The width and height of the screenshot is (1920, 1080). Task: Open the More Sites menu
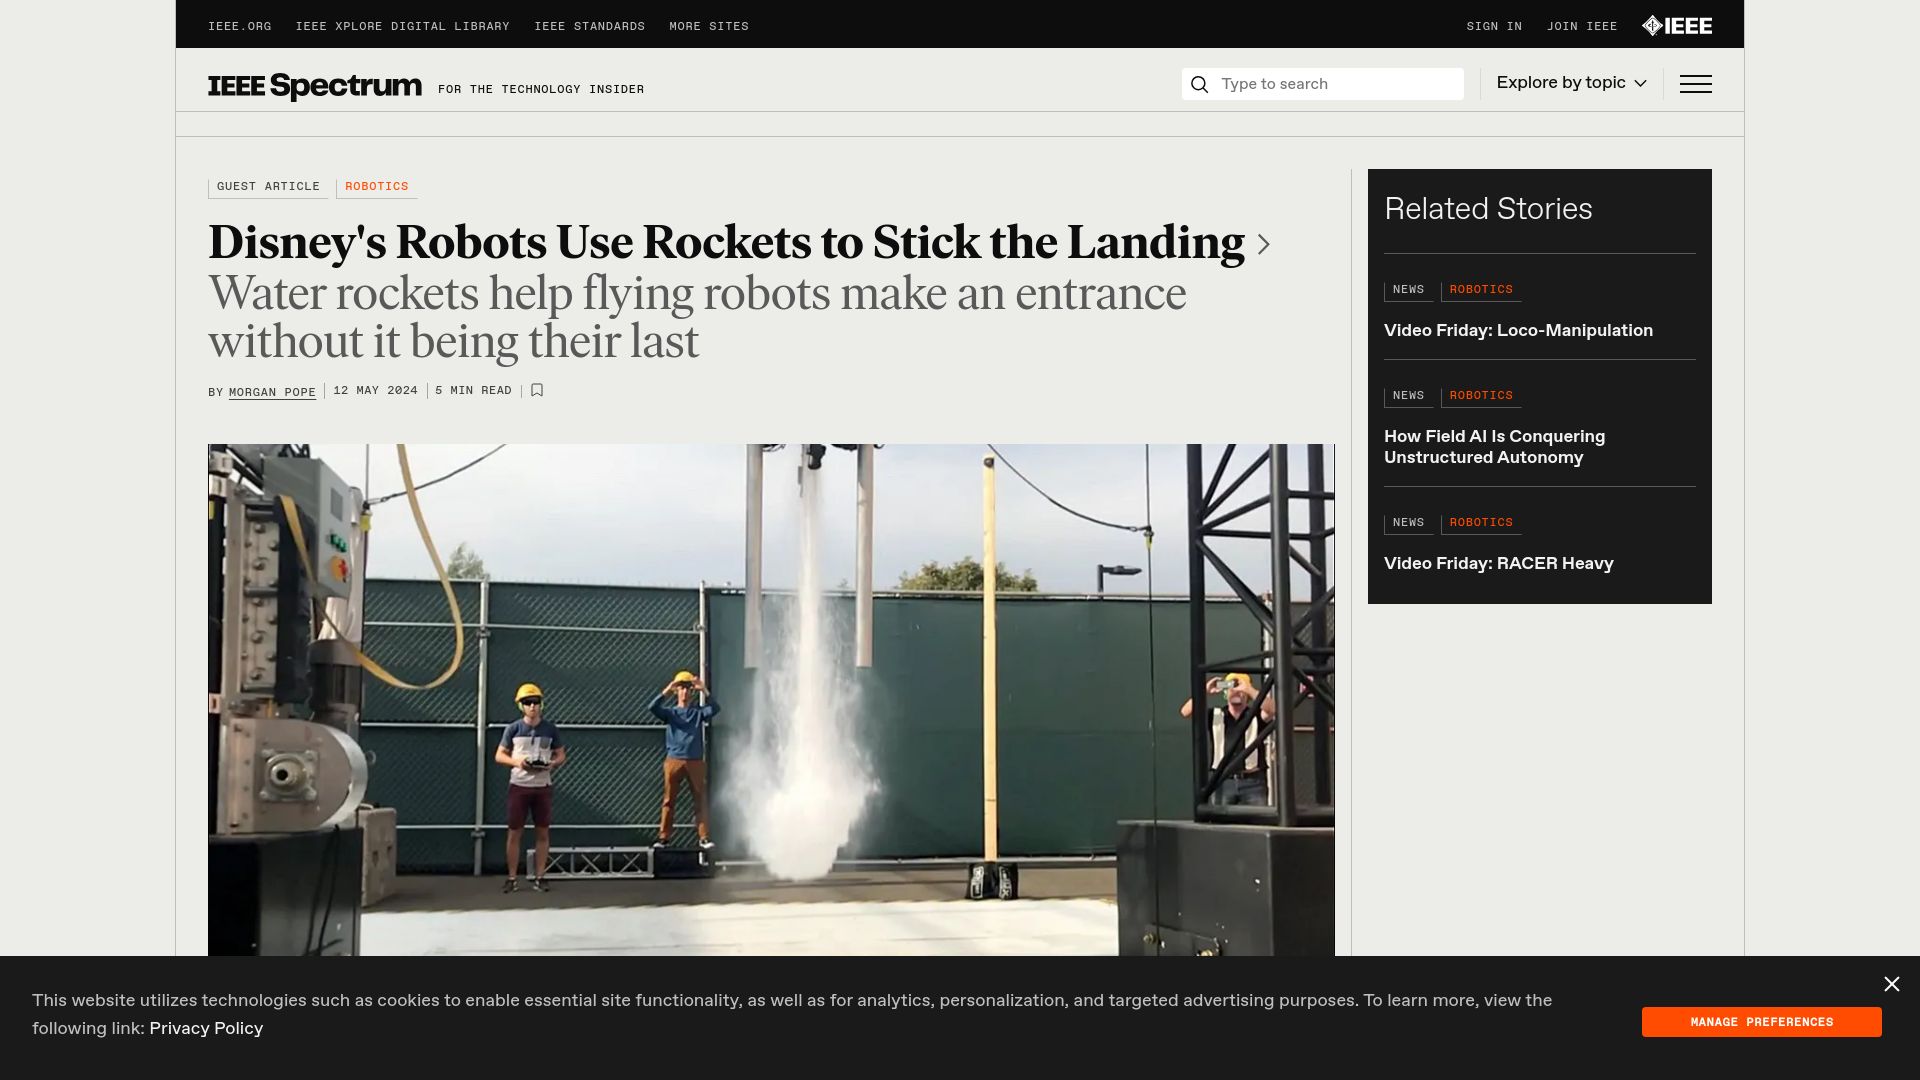[x=709, y=27]
